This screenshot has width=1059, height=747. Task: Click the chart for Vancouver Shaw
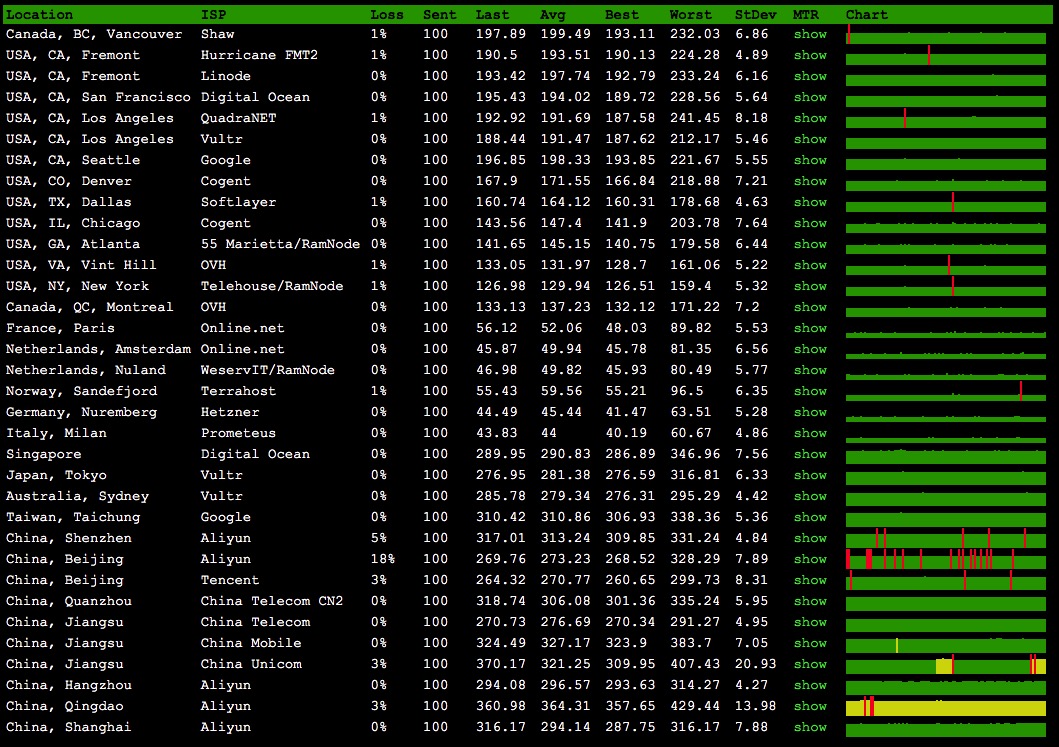946,34
